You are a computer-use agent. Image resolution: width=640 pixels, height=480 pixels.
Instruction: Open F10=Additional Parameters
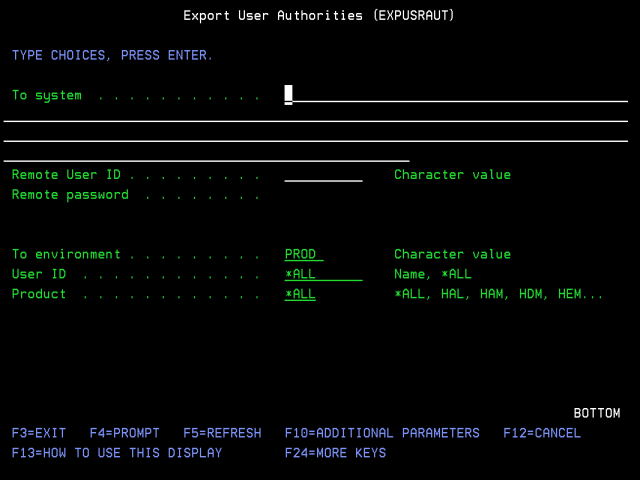382,433
